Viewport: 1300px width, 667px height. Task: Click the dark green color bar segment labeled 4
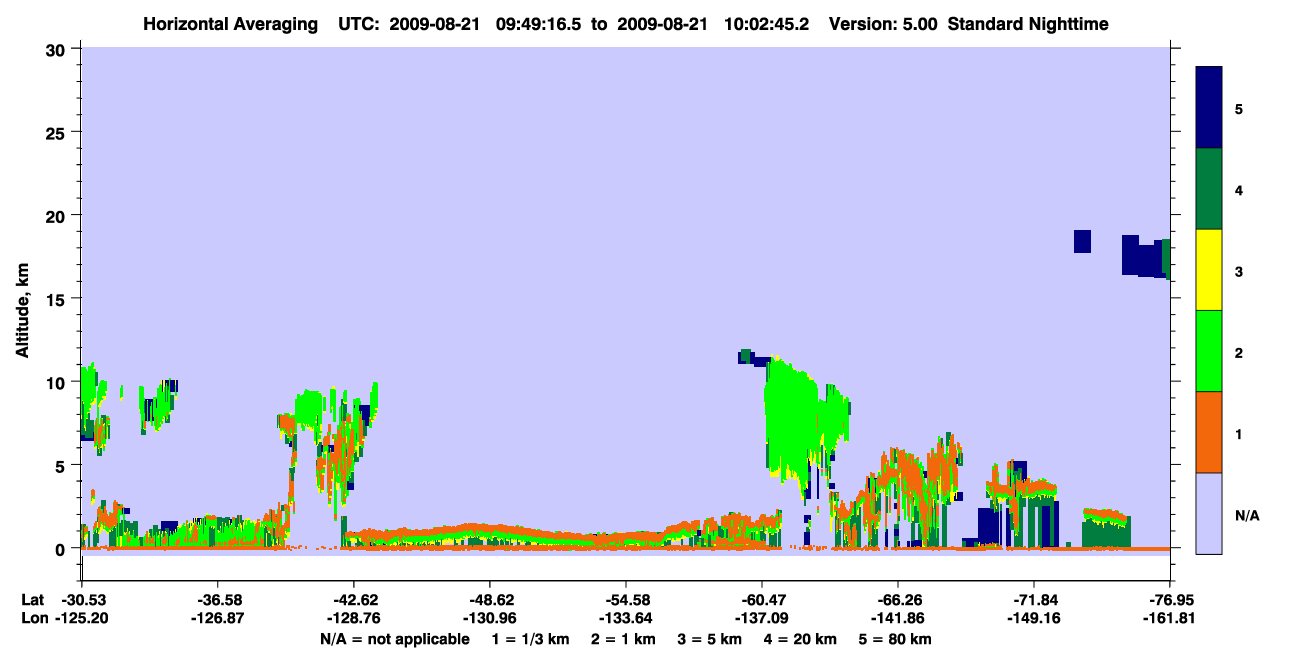coord(1209,189)
